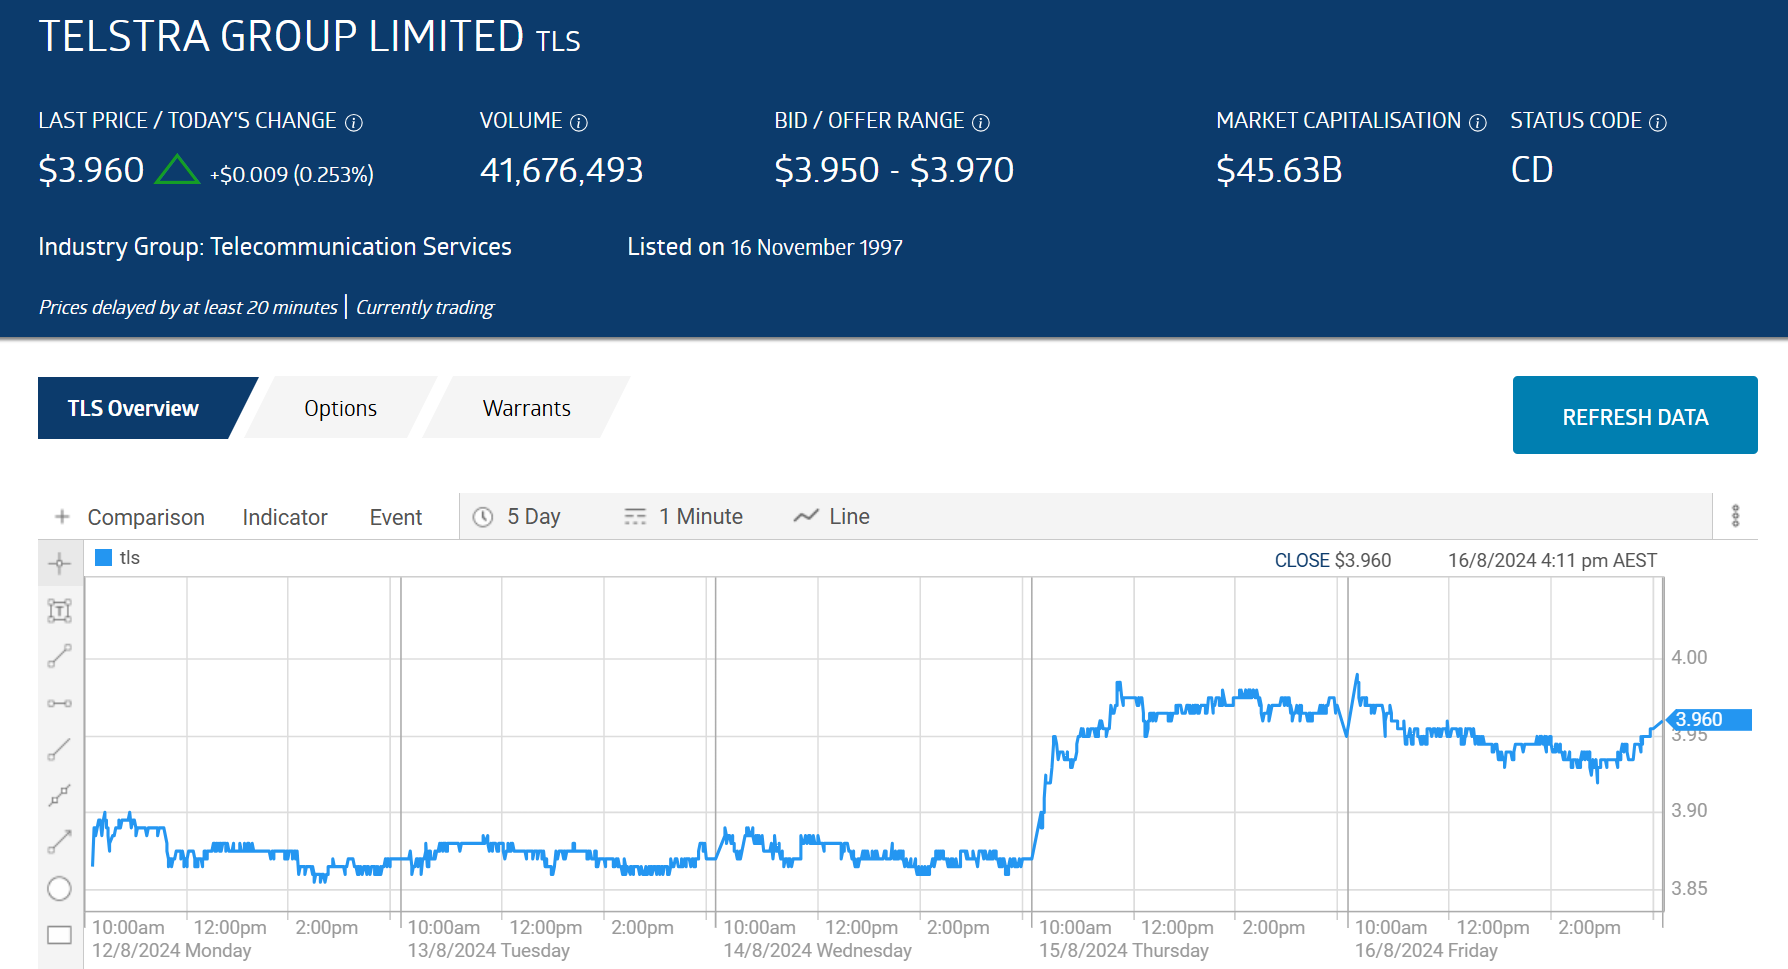Open the 5 Day range dropdown
Screen dimensions: 1788x969
click(x=517, y=516)
